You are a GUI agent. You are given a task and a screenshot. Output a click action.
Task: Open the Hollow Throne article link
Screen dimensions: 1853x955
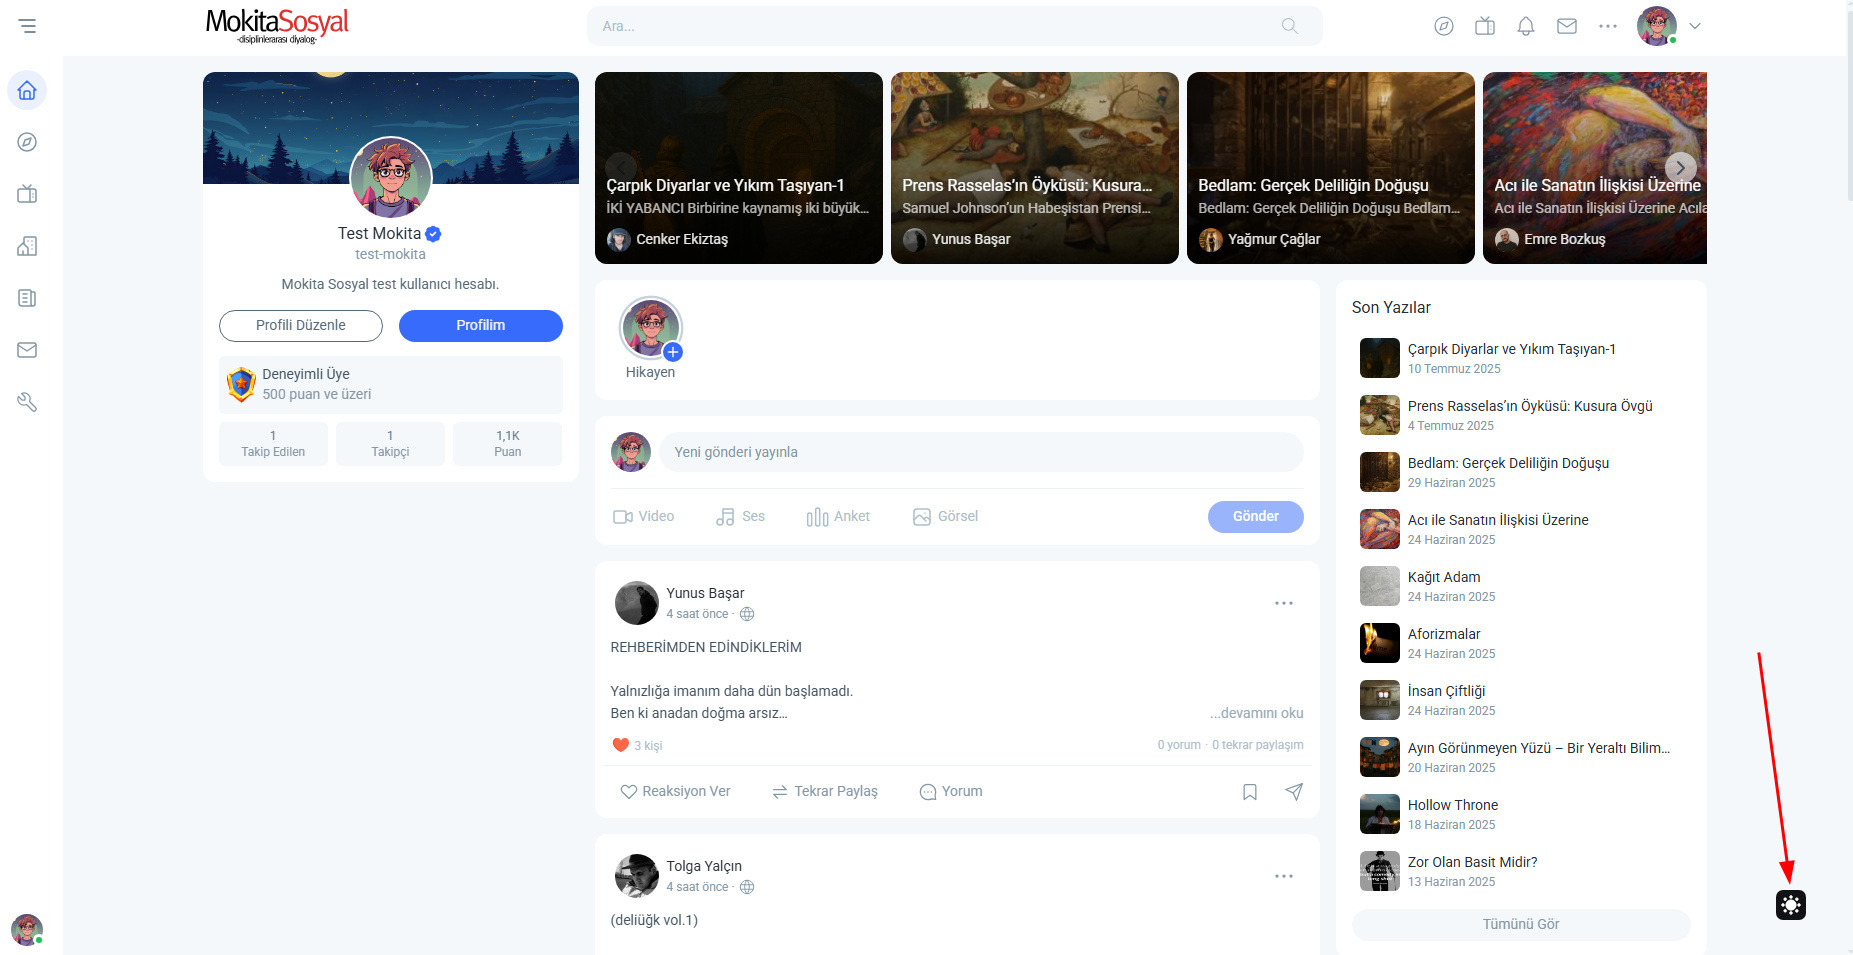pos(1452,805)
